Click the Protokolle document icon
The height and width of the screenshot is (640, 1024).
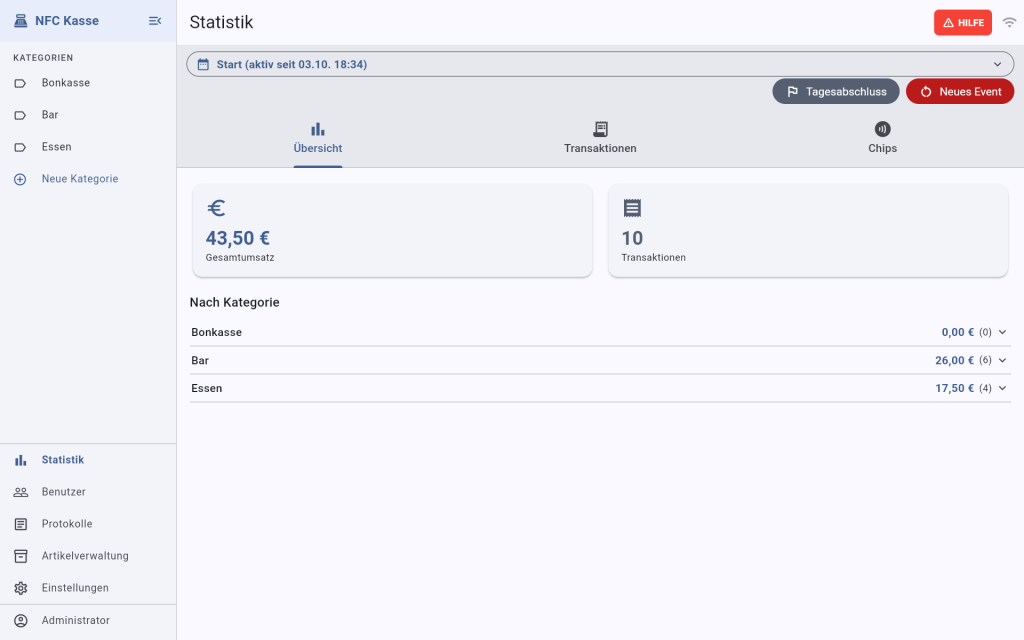click(x=21, y=524)
